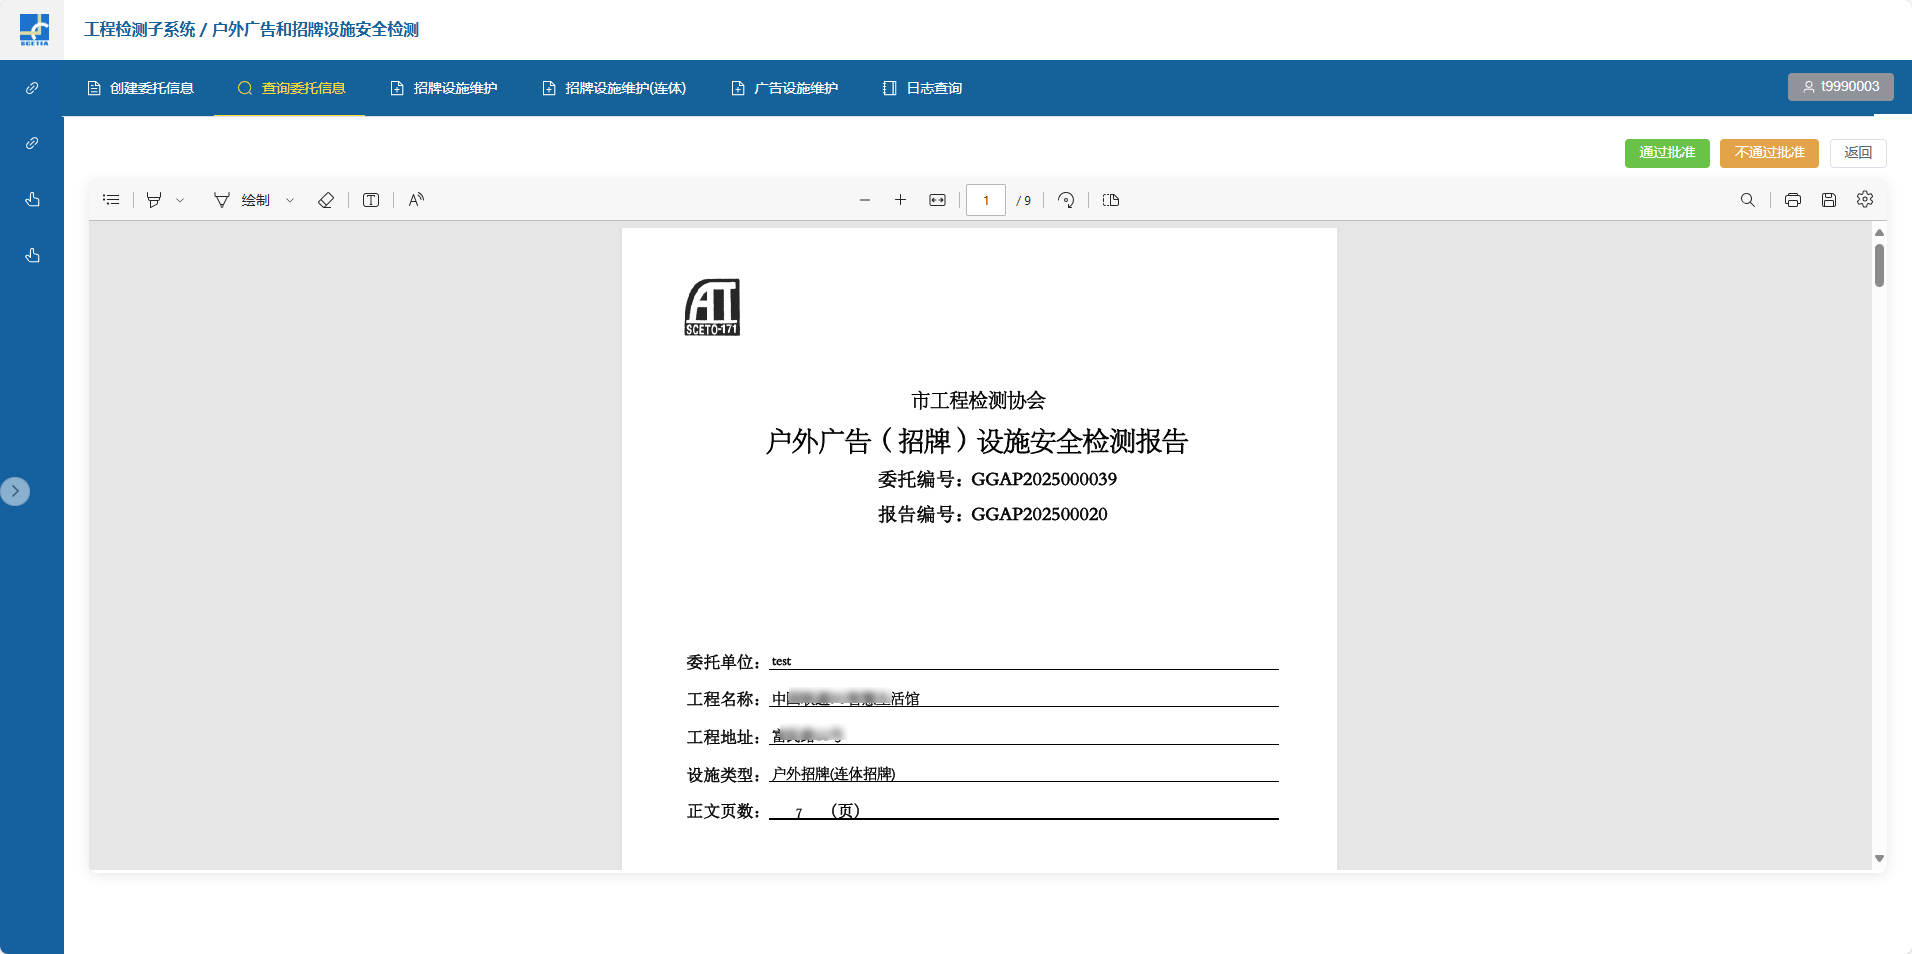Click the add text box tool
Screen dimensions: 1912x954
[x=371, y=200]
